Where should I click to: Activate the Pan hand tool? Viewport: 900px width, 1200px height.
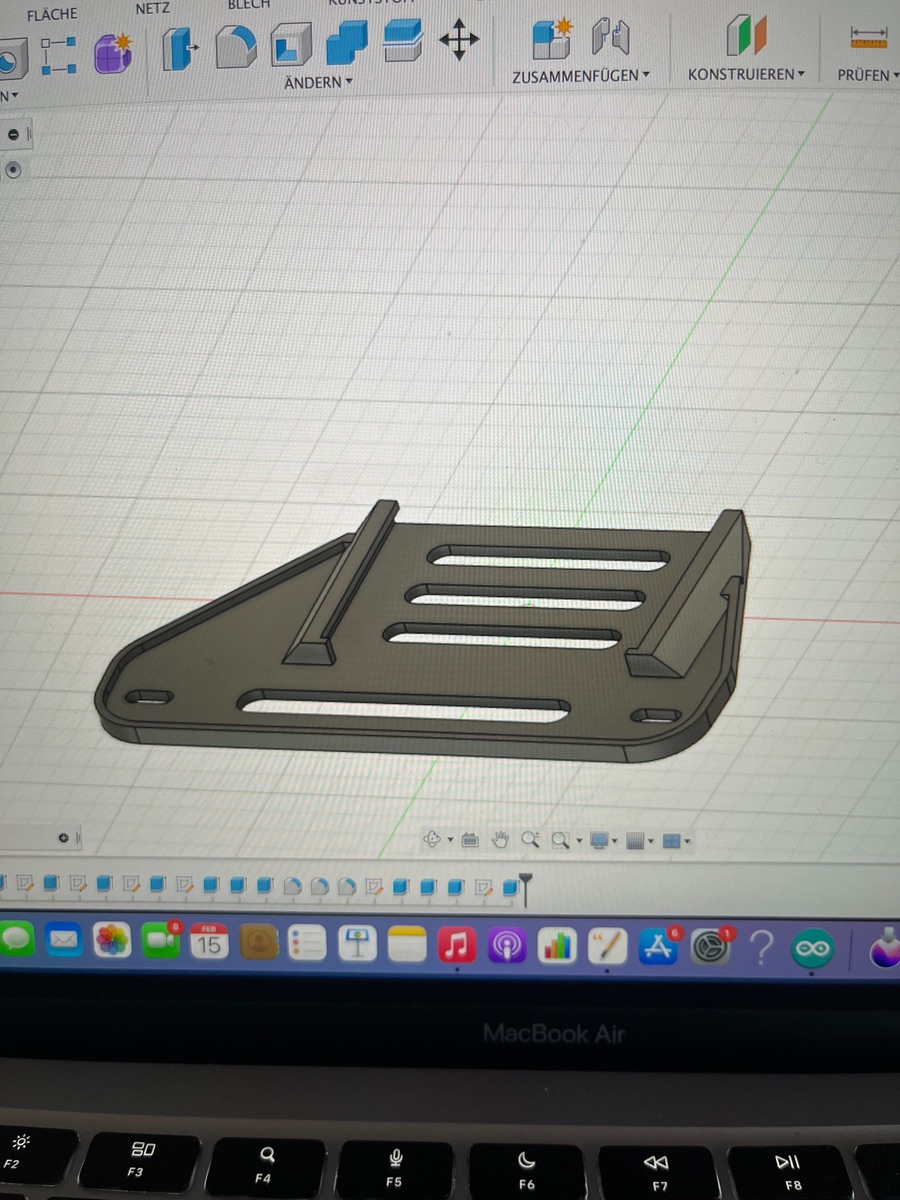(500, 840)
